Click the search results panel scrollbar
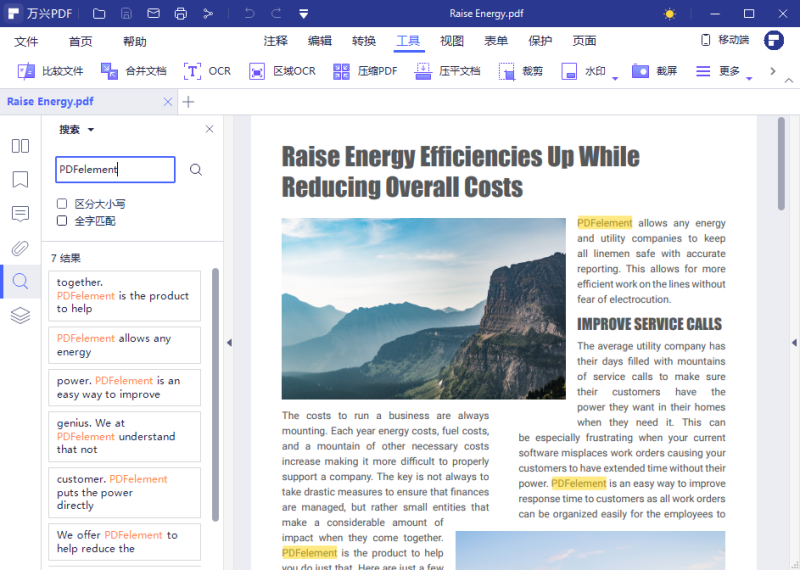The image size is (800, 570). [x=215, y=394]
